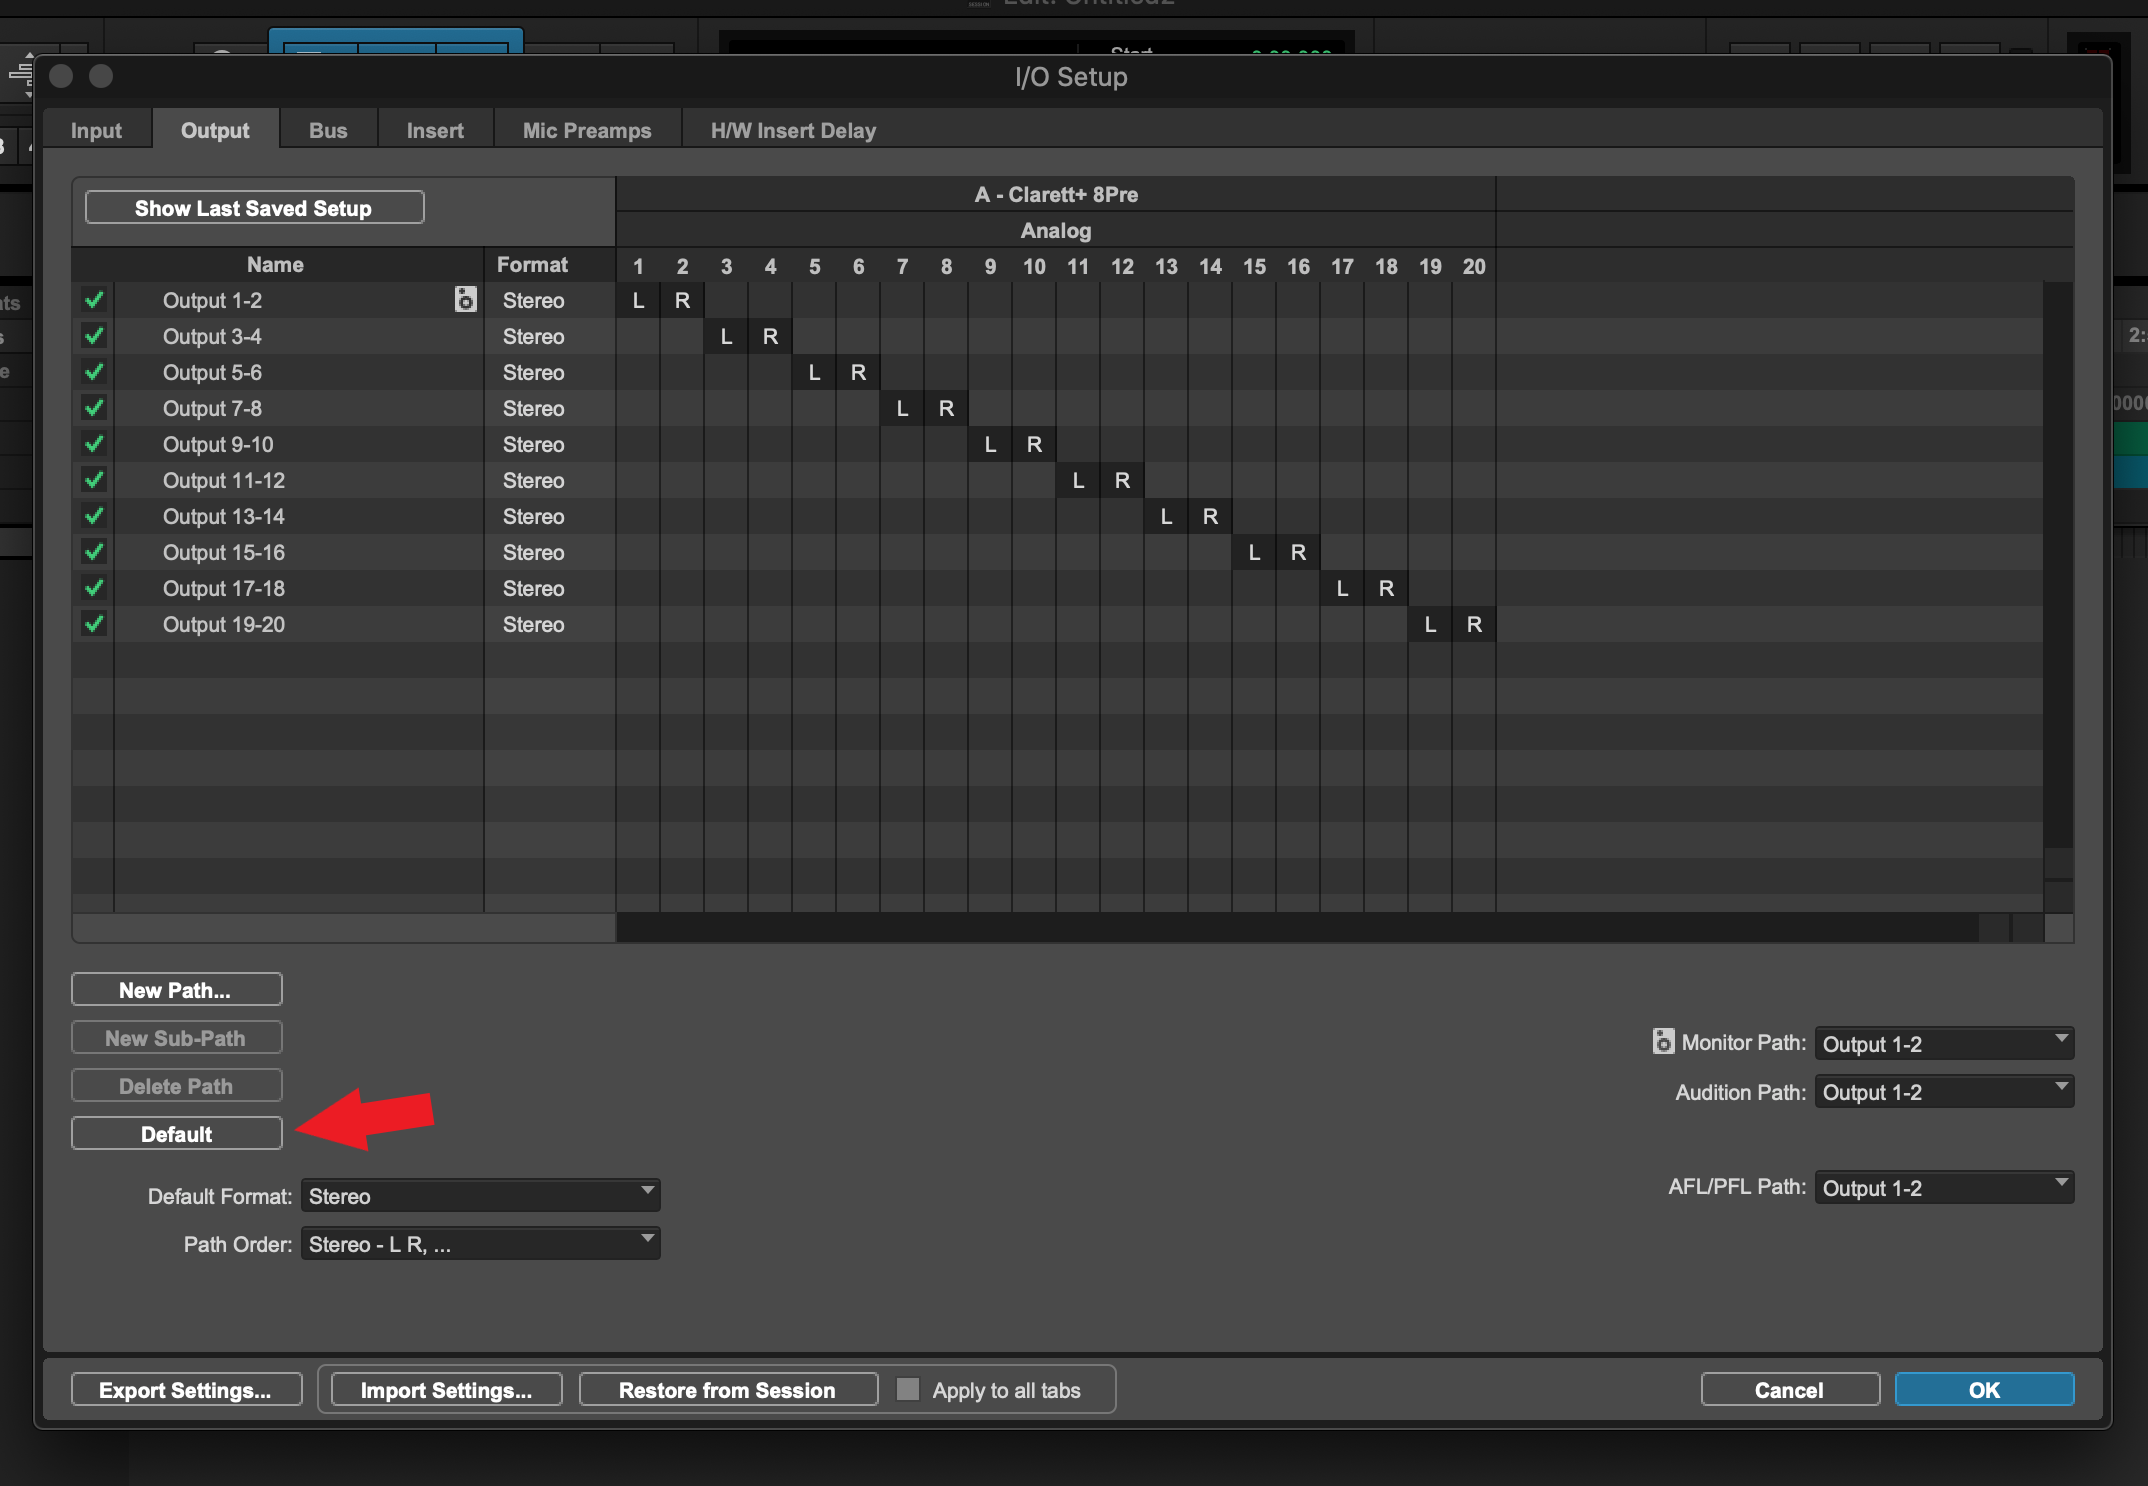Image resolution: width=2148 pixels, height=1486 pixels.
Task: Click the L assignment cell for Output 3-4
Action: pos(726,336)
